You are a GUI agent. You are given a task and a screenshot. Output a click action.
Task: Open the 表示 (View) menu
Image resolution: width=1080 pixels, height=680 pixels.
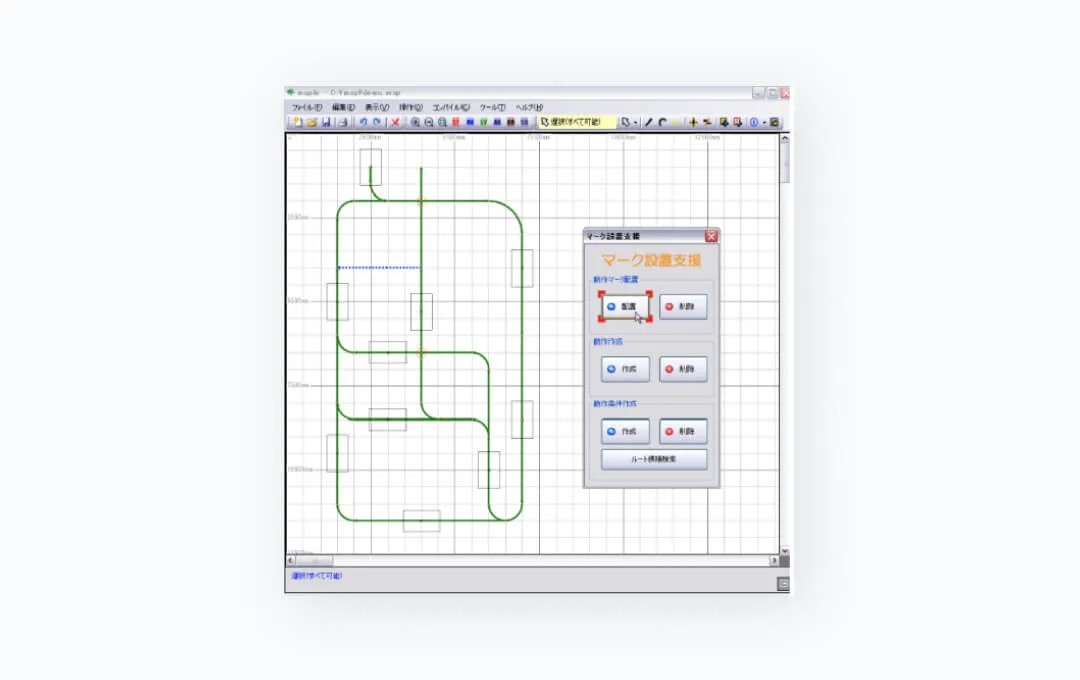[x=376, y=107]
